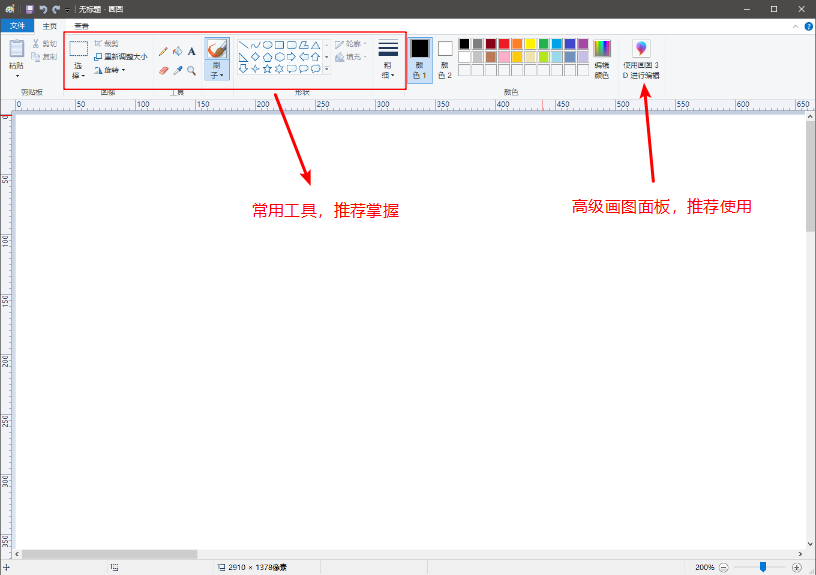Open Paint help question mark icon
Screen dimensions: 816x575
[x=809, y=27]
